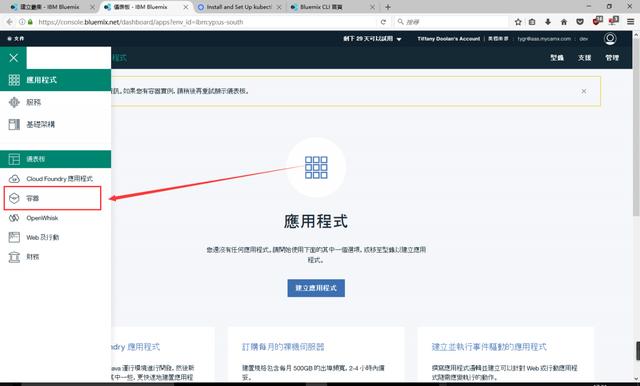Open a new browser tab
This screenshot has height=386, width=640.
[388, 7]
